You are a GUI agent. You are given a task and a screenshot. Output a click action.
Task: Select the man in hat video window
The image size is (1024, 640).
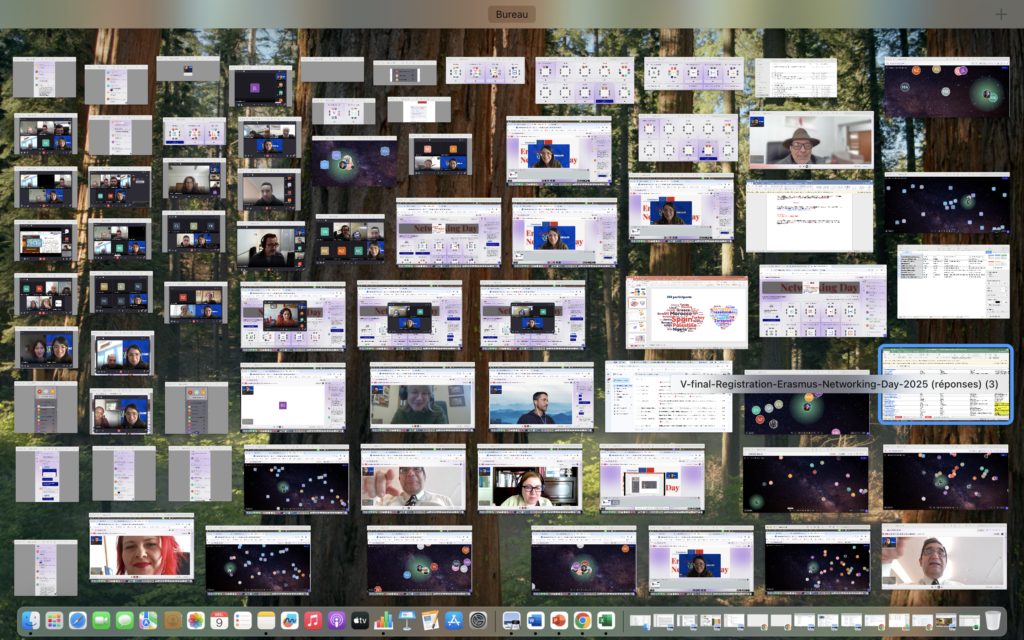[810, 140]
